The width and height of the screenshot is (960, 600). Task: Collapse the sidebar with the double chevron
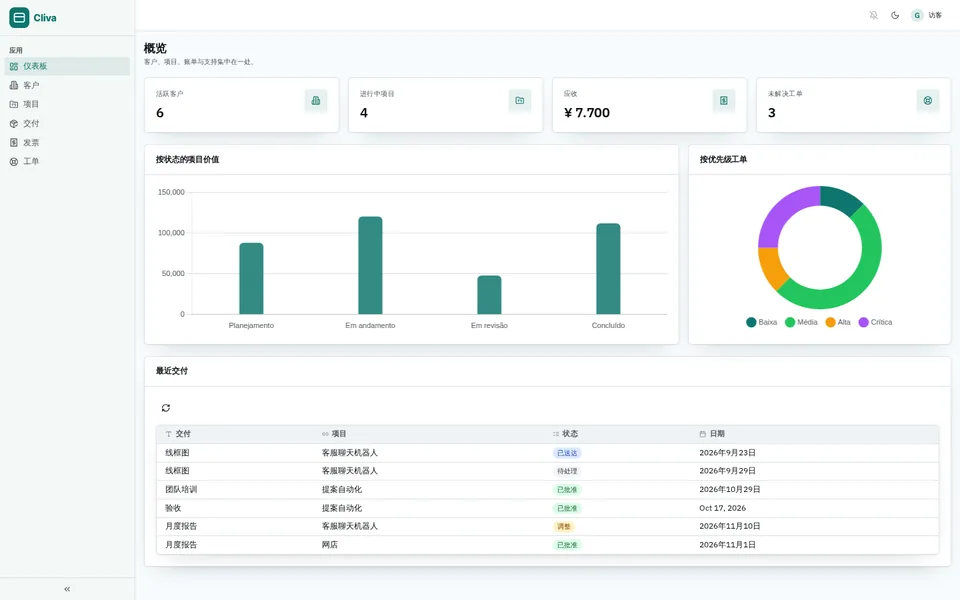coord(67,589)
